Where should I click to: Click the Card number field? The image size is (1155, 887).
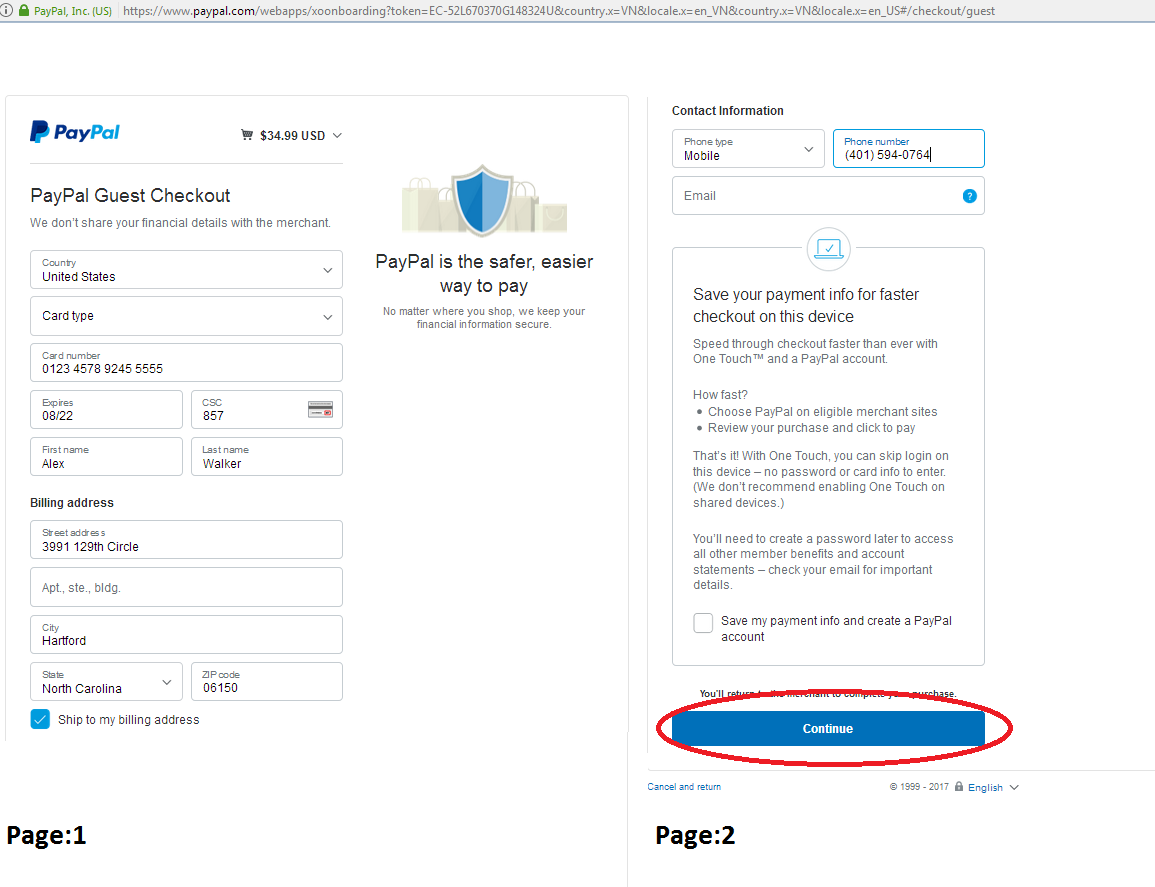(x=186, y=362)
